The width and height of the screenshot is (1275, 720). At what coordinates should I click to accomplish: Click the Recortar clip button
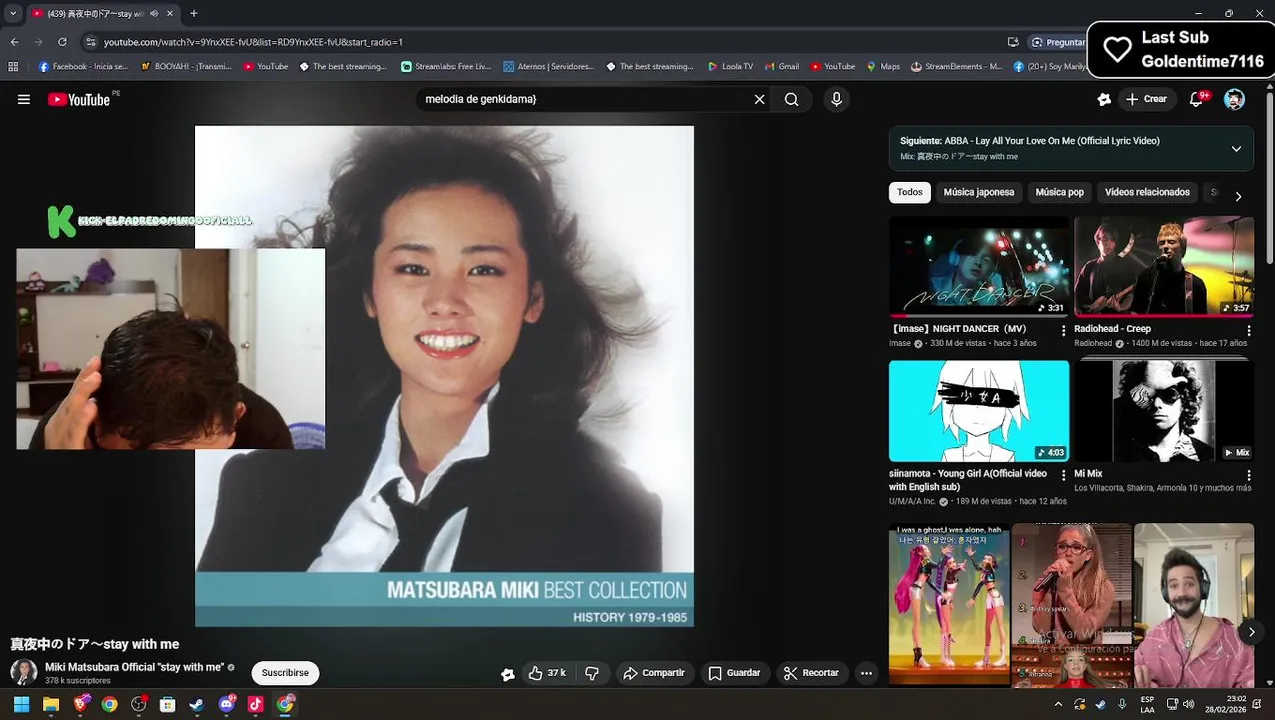(812, 673)
